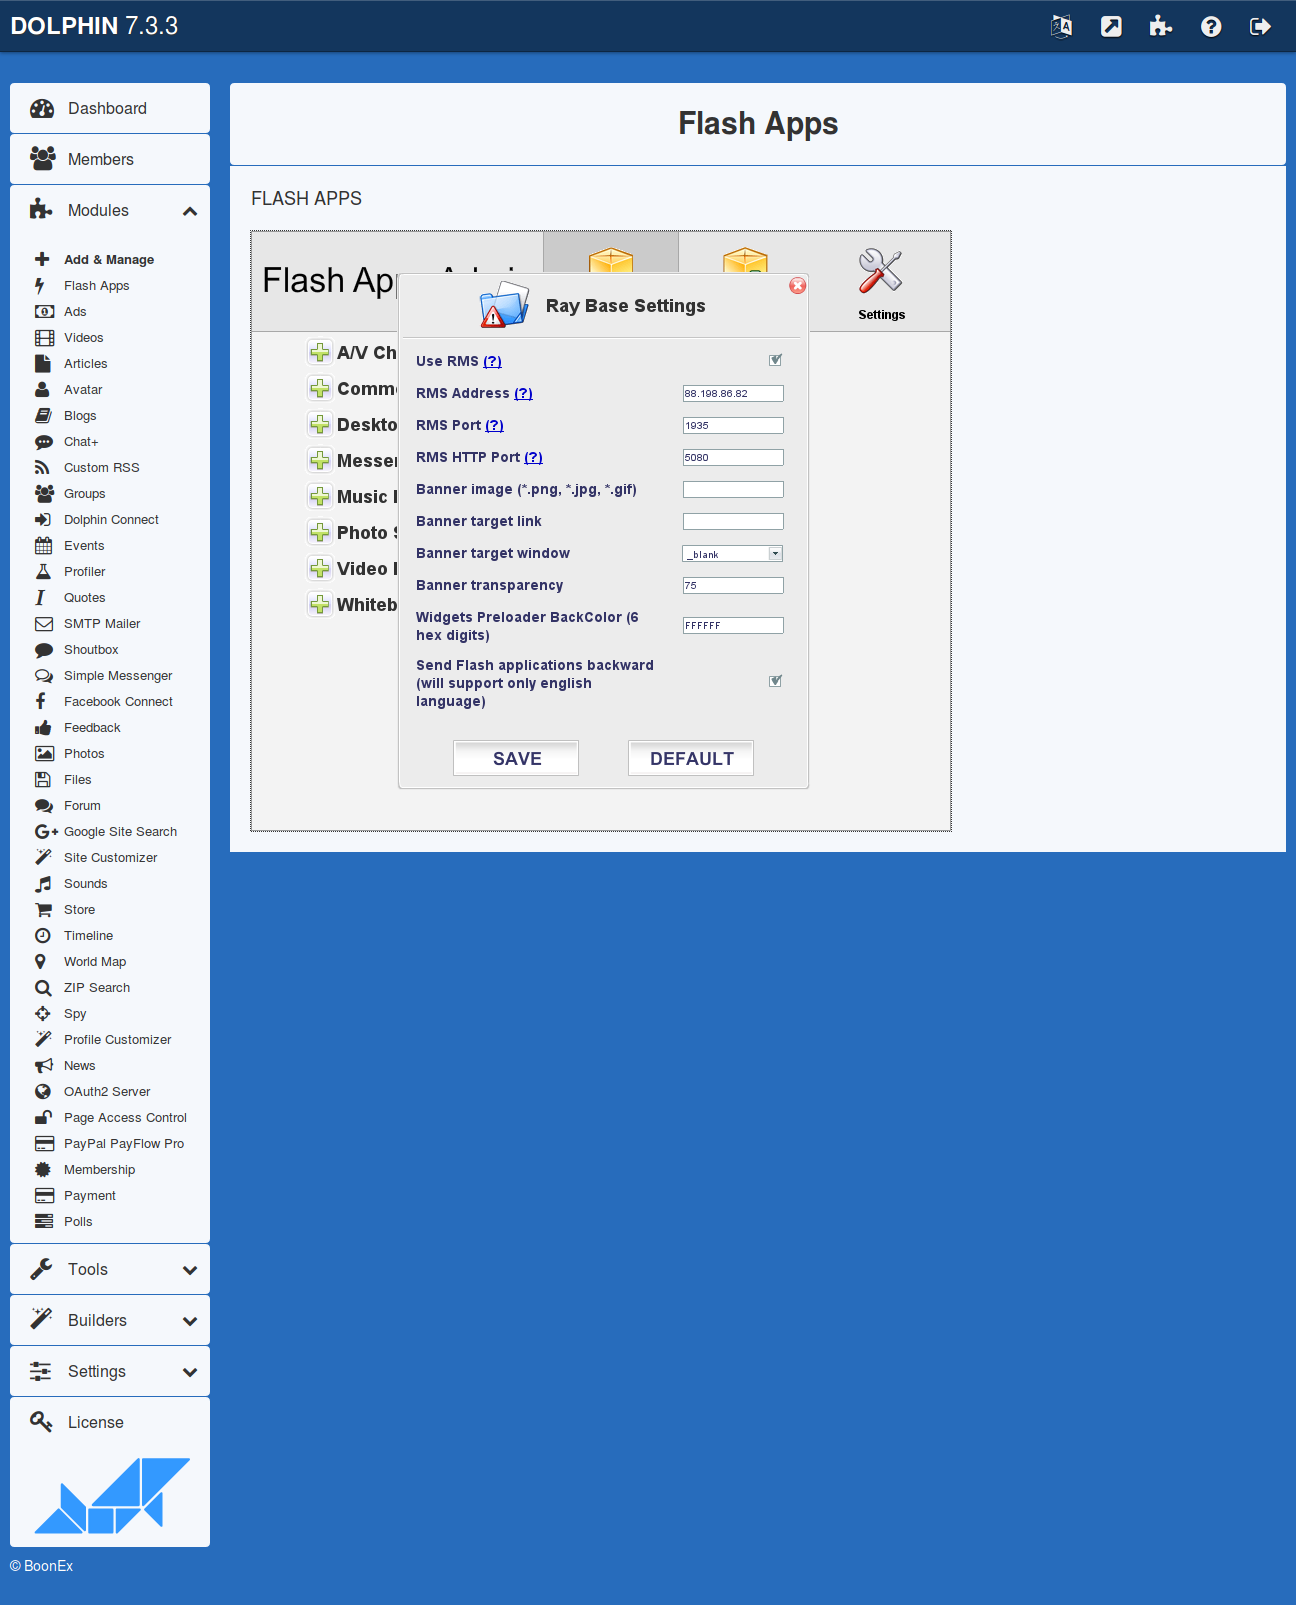Focus the Widgets Preloader BackColor input field

coord(733,625)
